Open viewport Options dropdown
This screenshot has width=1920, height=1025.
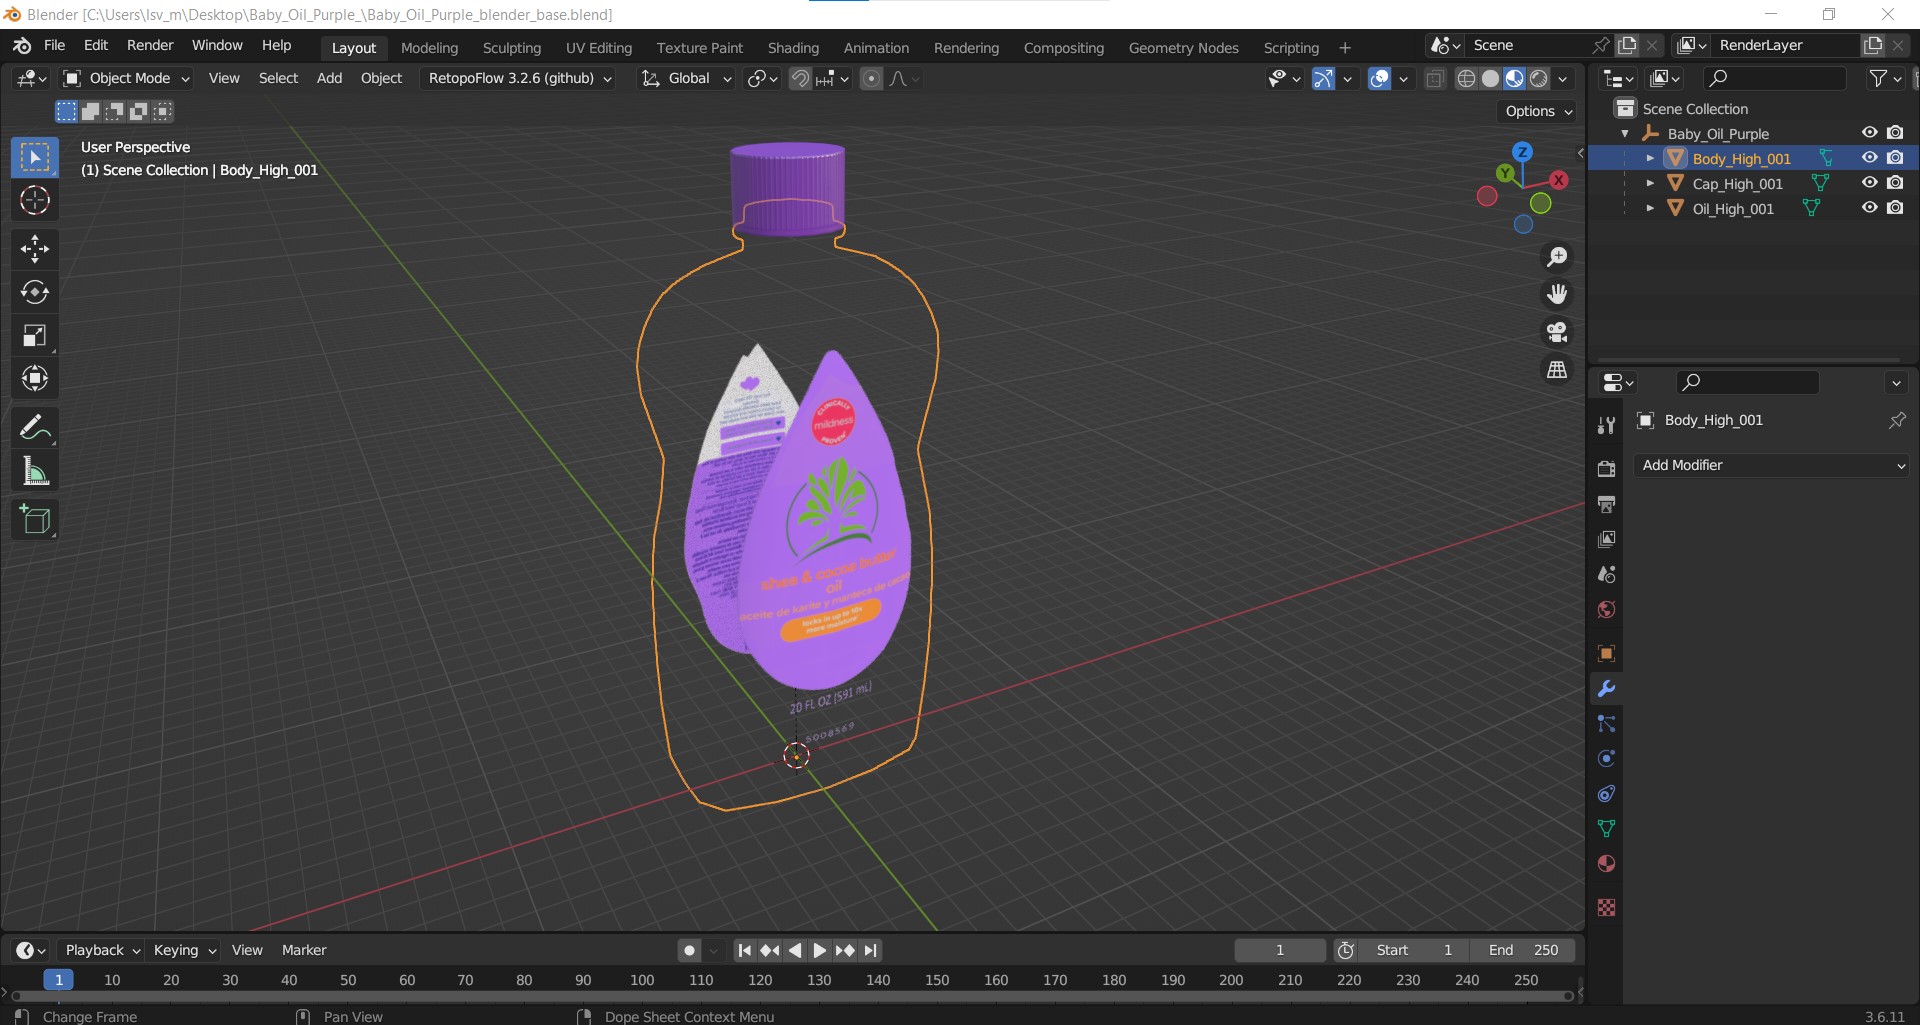click(1538, 111)
